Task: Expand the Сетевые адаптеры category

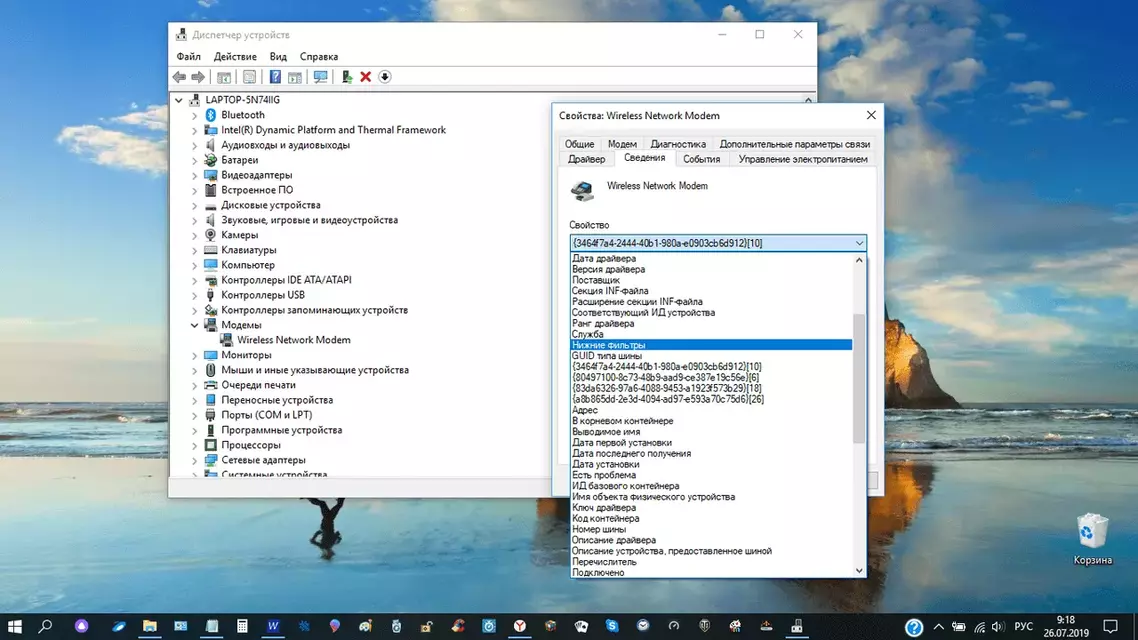Action: coord(195,460)
